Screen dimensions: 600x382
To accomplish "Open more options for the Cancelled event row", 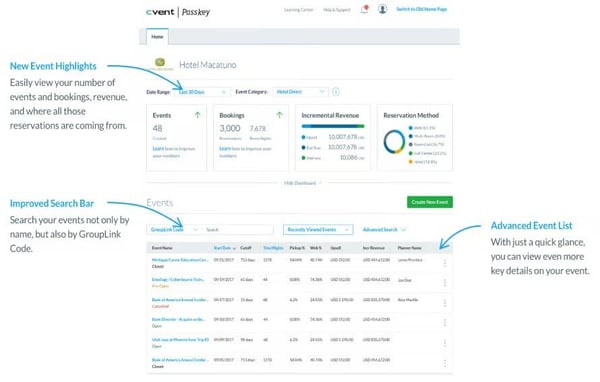I will coord(445,303).
